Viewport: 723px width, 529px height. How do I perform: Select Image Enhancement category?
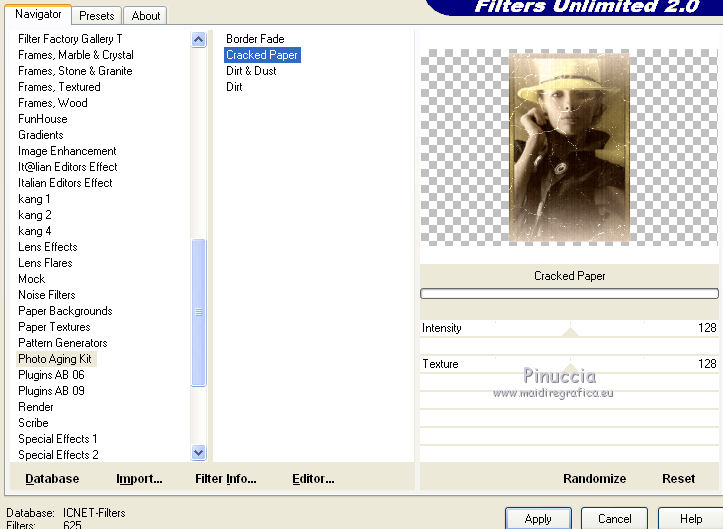click(67, 151)
